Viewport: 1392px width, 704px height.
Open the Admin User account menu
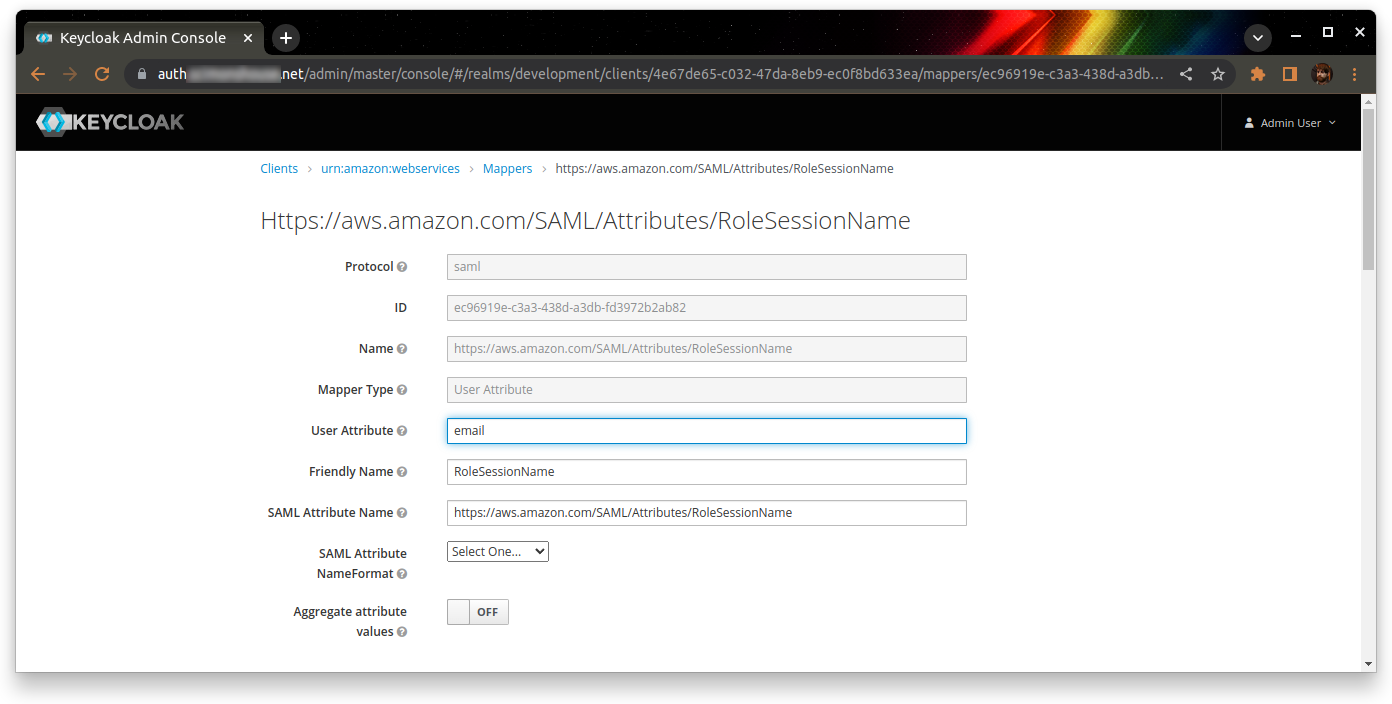coord(1290,123)
